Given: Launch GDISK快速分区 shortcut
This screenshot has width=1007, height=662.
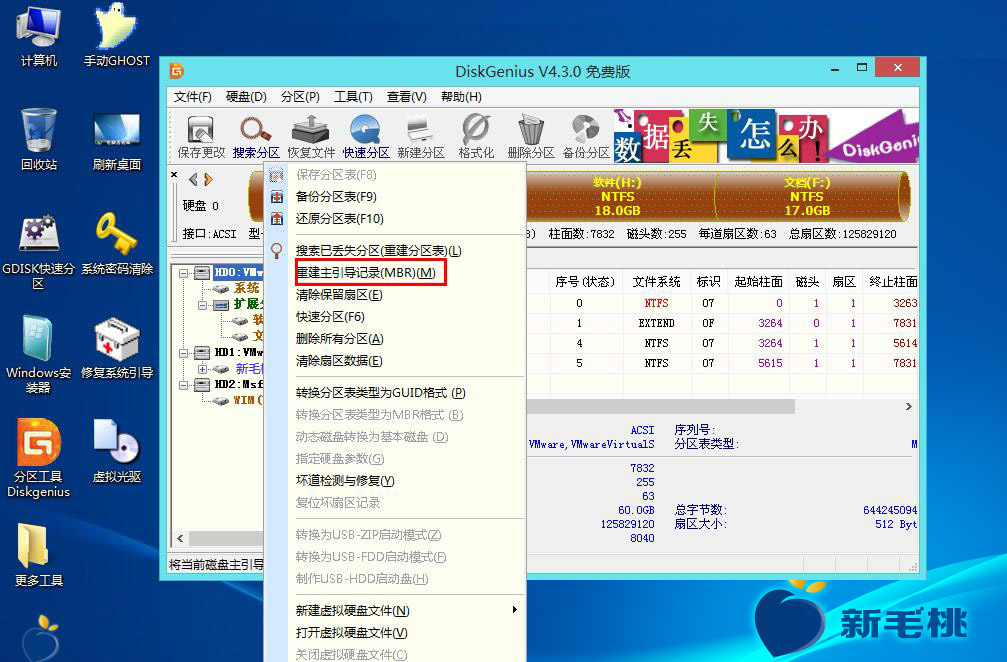Looking at the screenshot, I should tap(39, 252).
